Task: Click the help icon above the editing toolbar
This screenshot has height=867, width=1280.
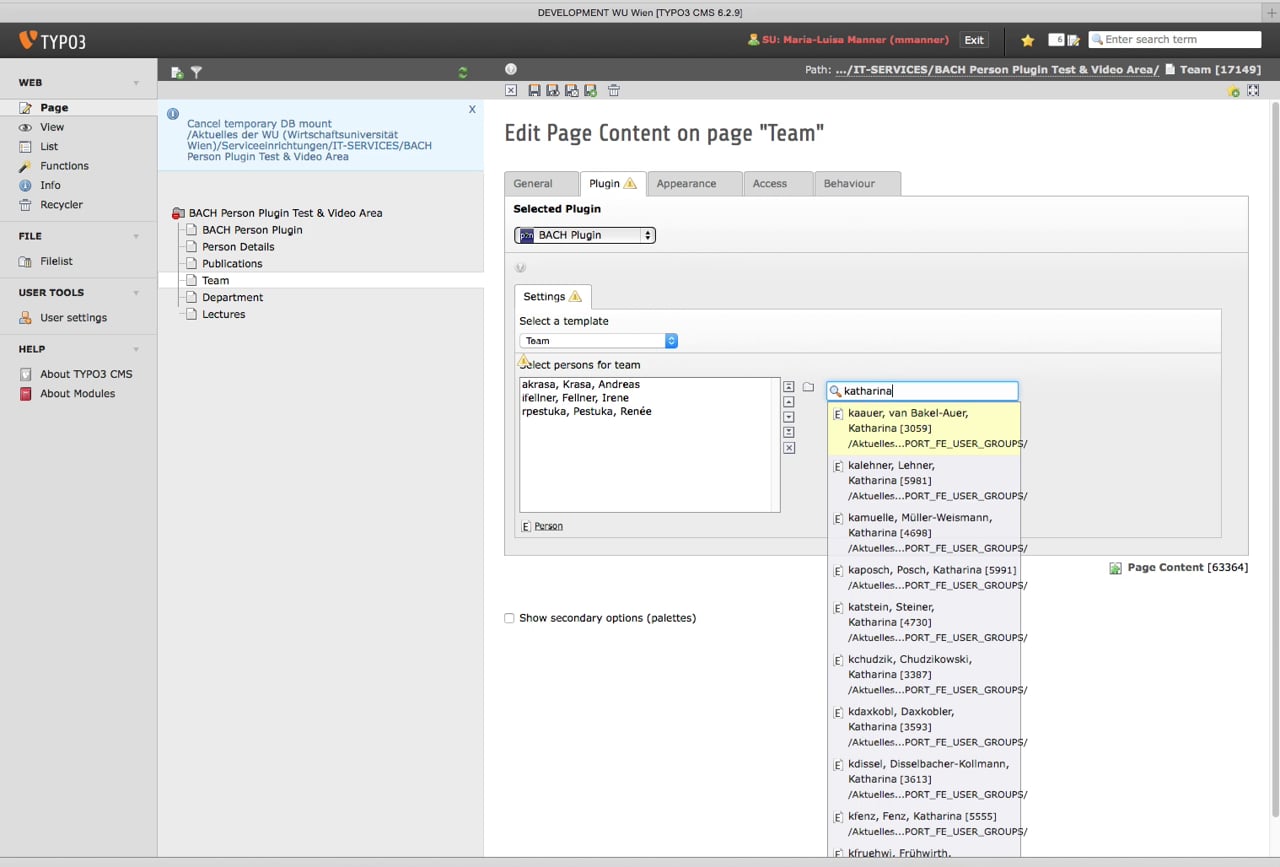Action: [511, 69]
